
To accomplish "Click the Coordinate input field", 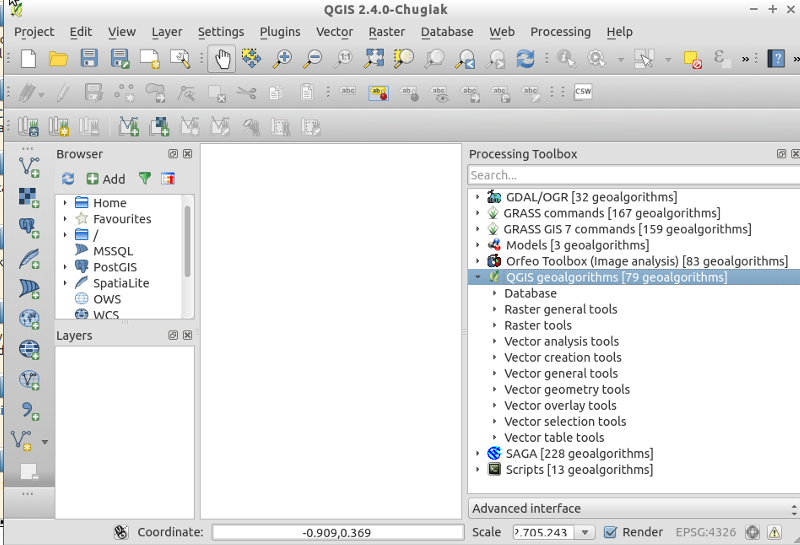I will pyautogui.click(x=337, y=532).
